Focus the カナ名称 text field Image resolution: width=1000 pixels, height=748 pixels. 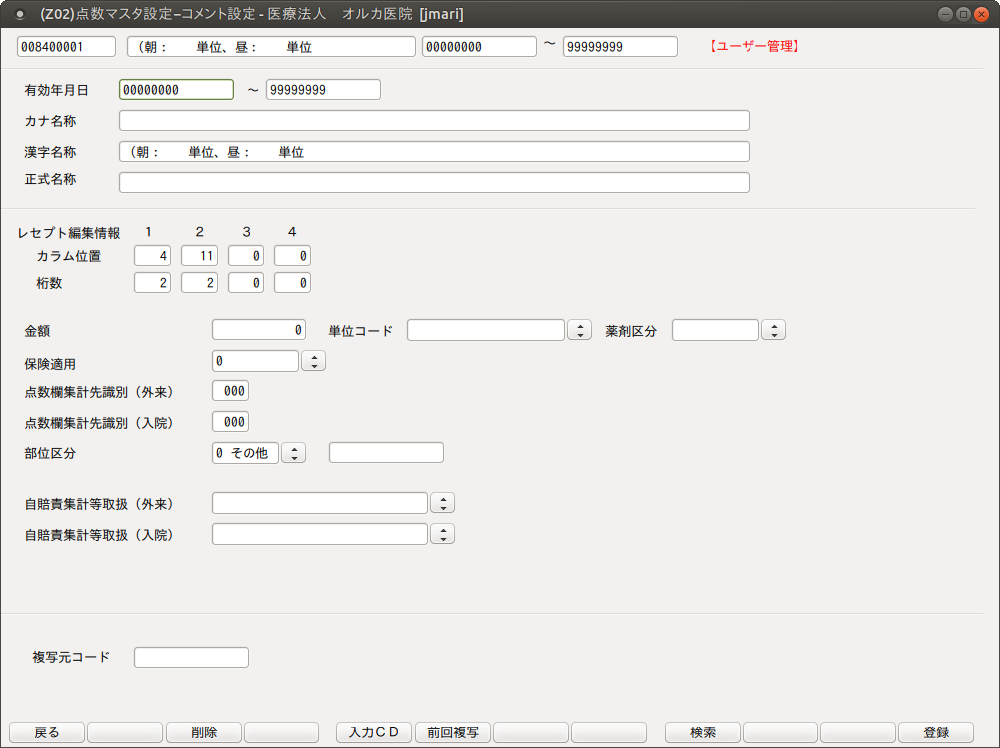point(434,121)
